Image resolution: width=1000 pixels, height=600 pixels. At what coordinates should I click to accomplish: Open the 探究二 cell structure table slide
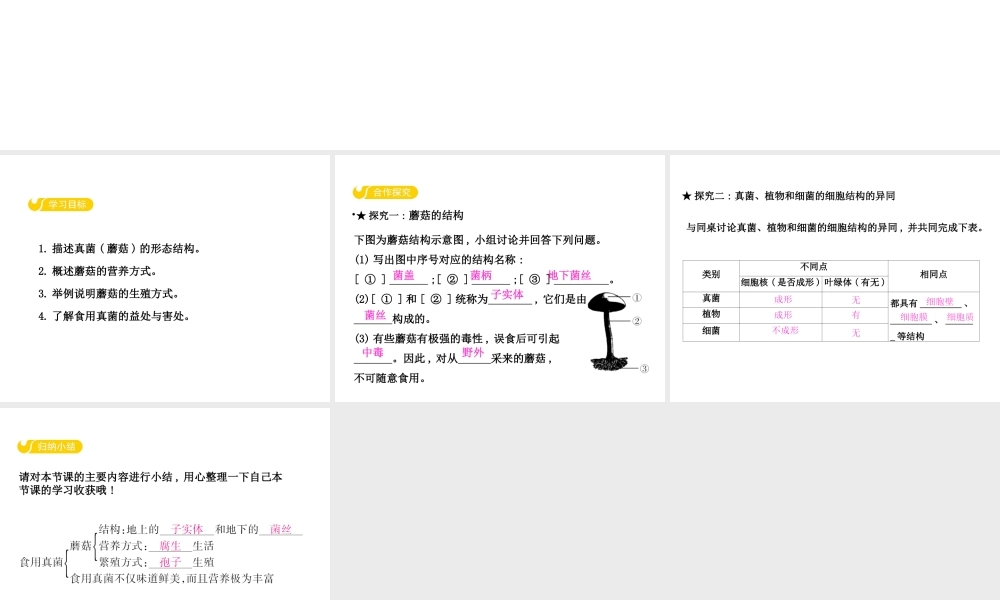tap(835, 278)
